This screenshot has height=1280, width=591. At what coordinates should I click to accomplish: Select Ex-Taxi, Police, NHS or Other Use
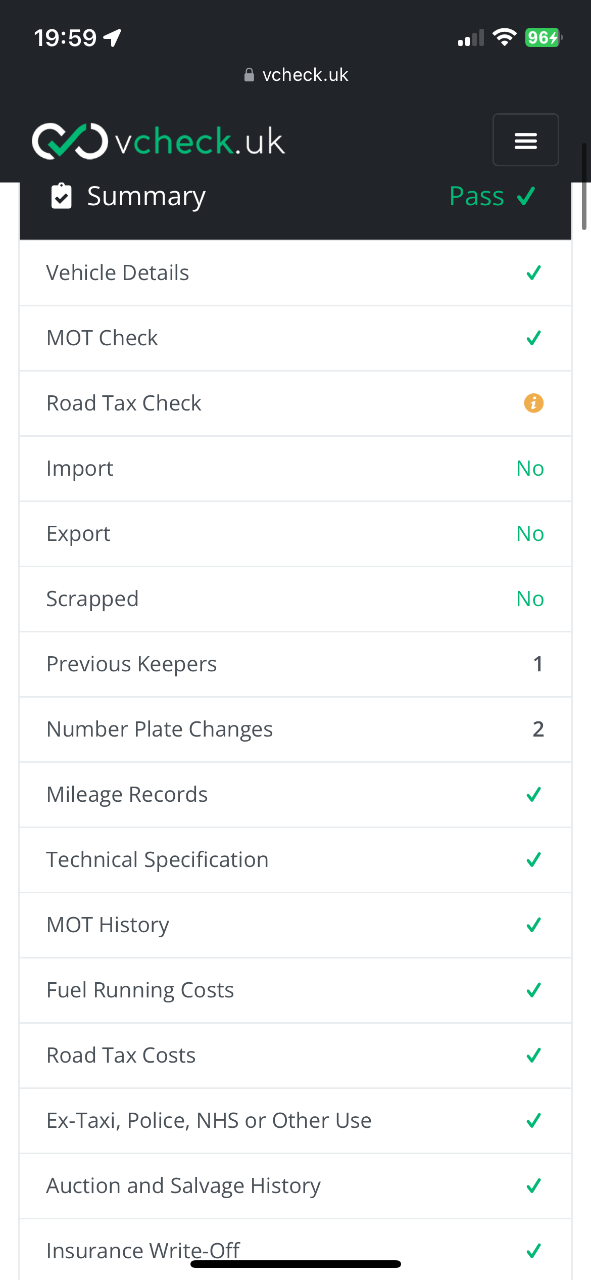[295, 1121]
